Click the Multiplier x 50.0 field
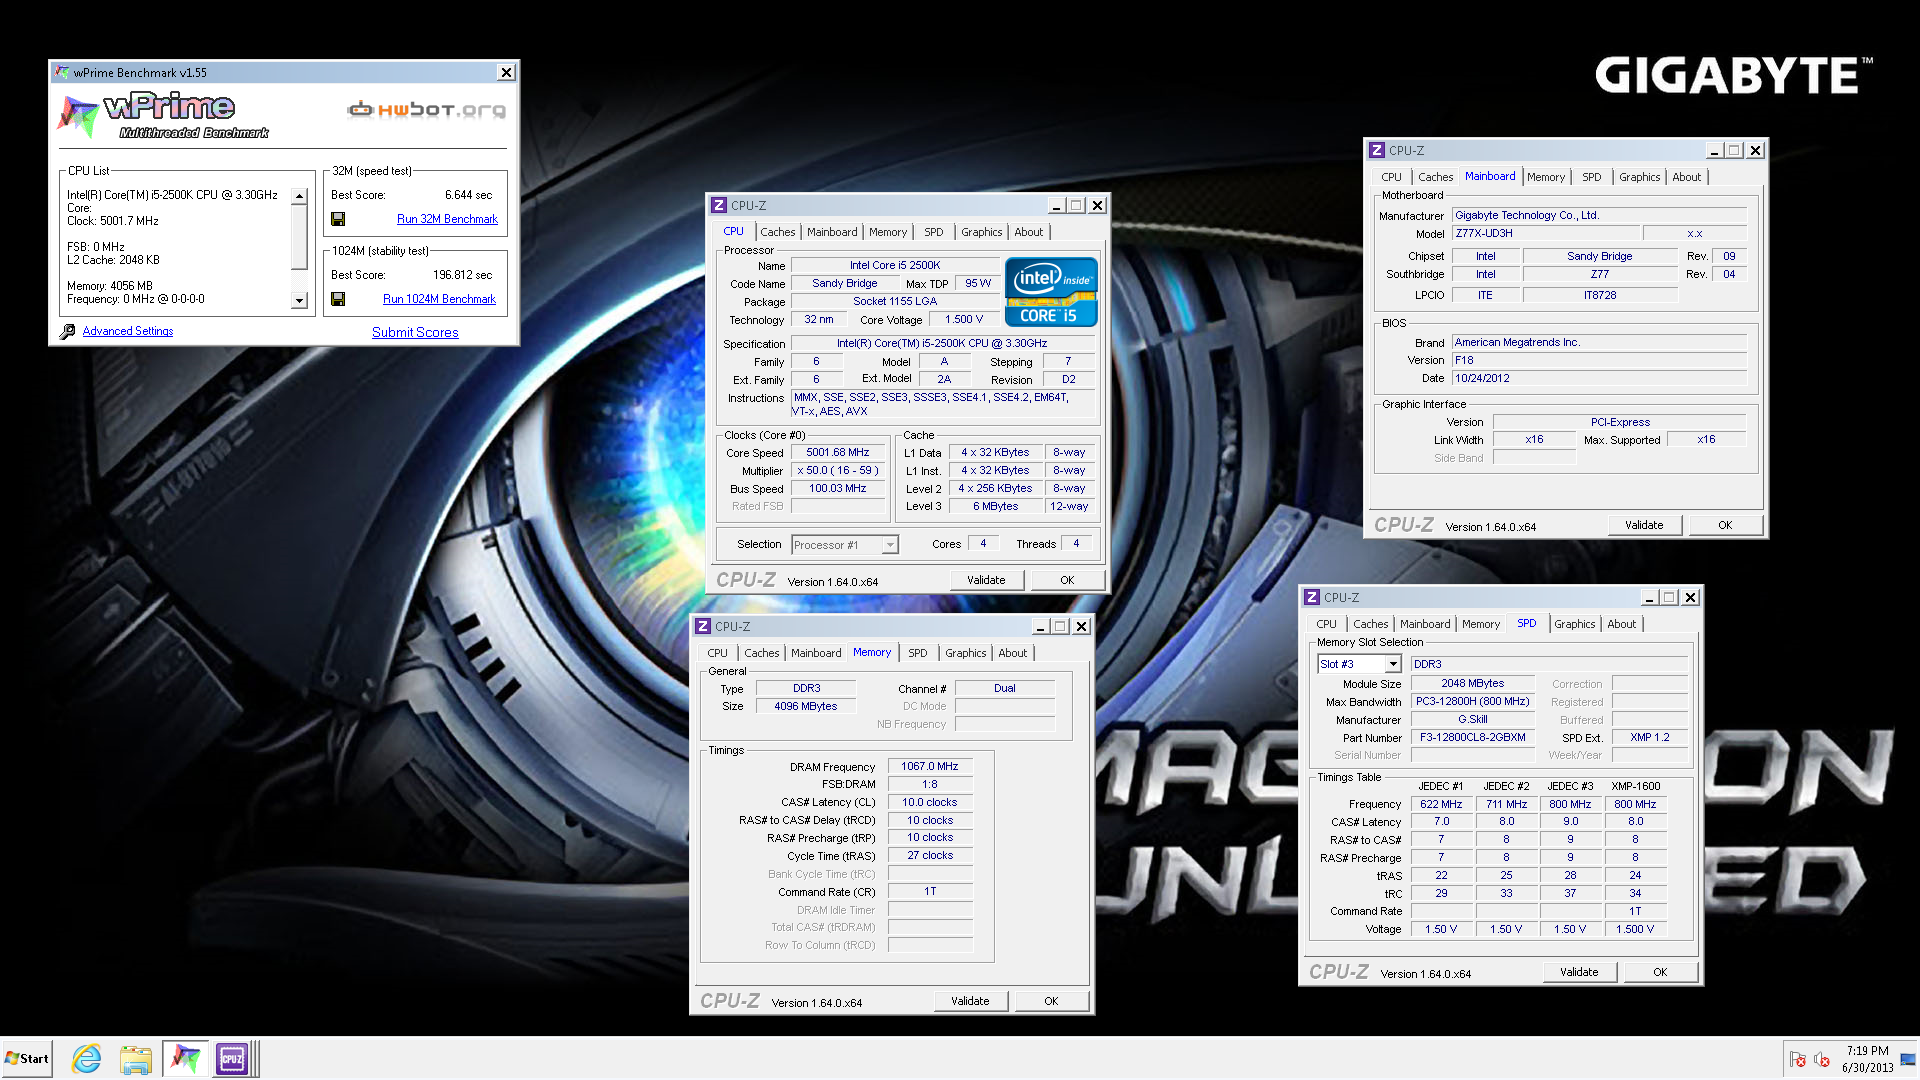The width and height of the screenshot is (1920, 1080). tap(838, 471)
